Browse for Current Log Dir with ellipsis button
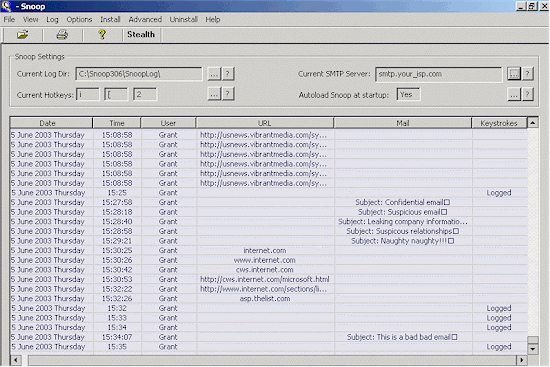The height and width of the screenshot is (367, 550). (x=214, y=74)
